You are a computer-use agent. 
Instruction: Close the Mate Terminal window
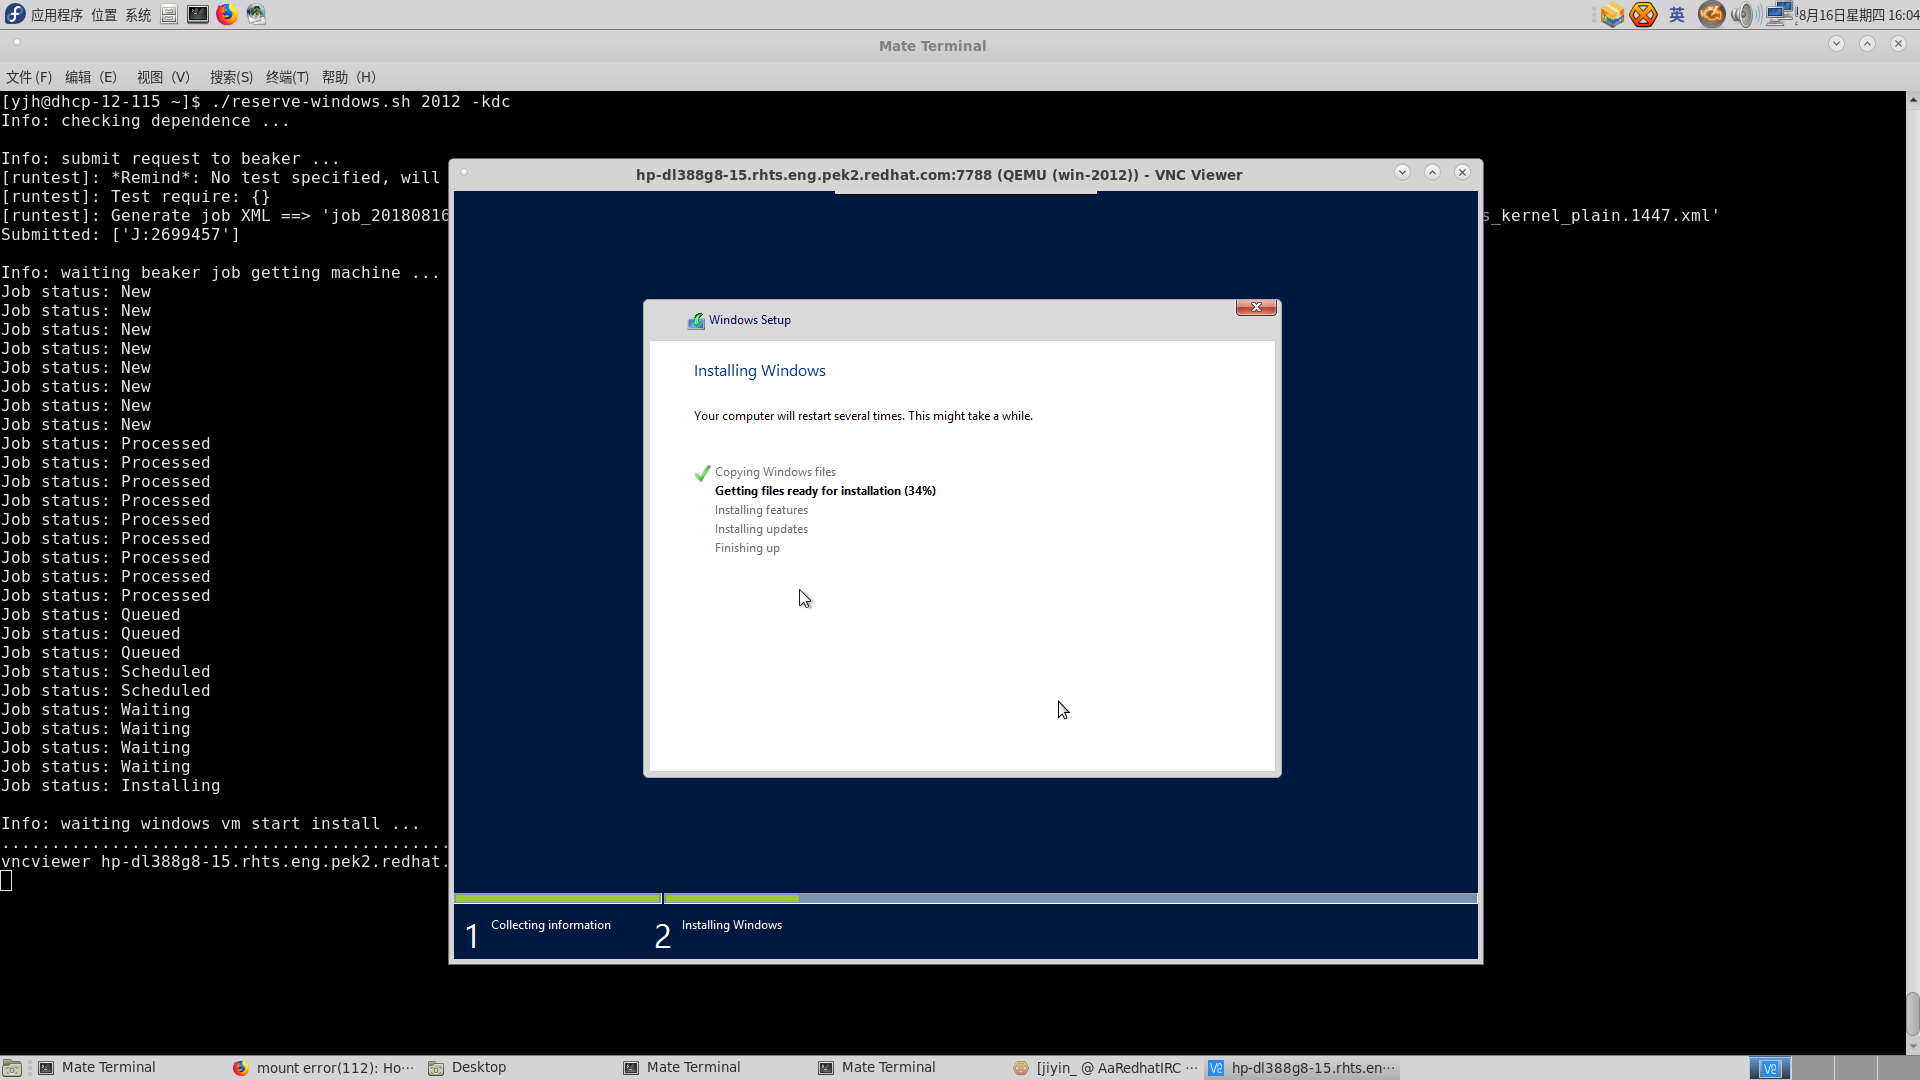pyautogui.click(x=1898, y=43)
